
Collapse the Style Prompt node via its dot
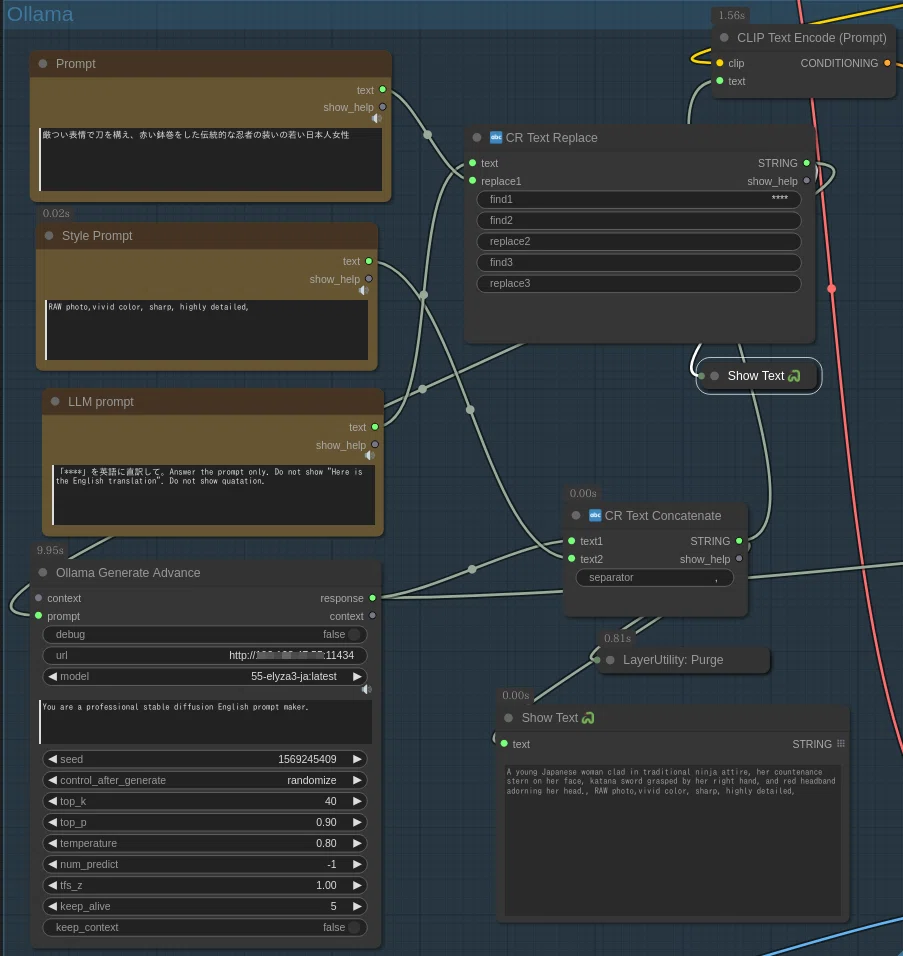pyautogui.click(x=49, y=236)
